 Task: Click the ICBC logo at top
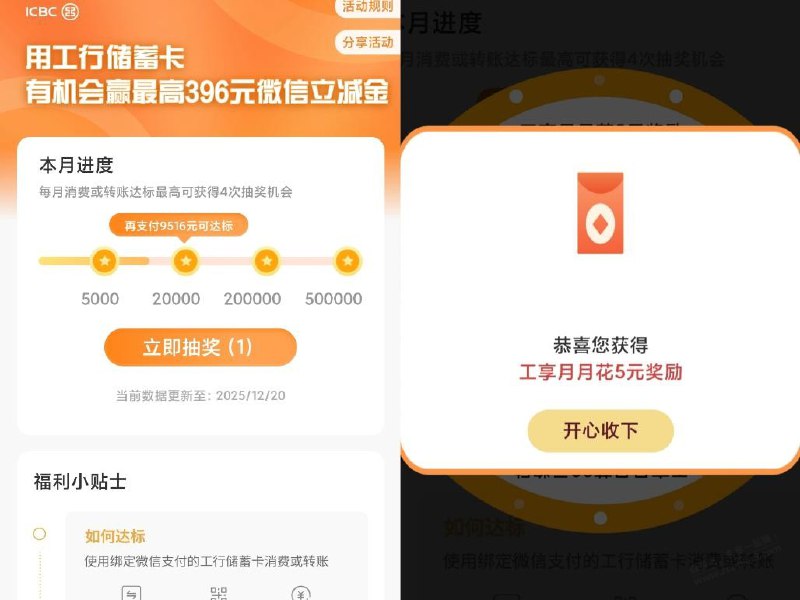(x=52, y=11)
